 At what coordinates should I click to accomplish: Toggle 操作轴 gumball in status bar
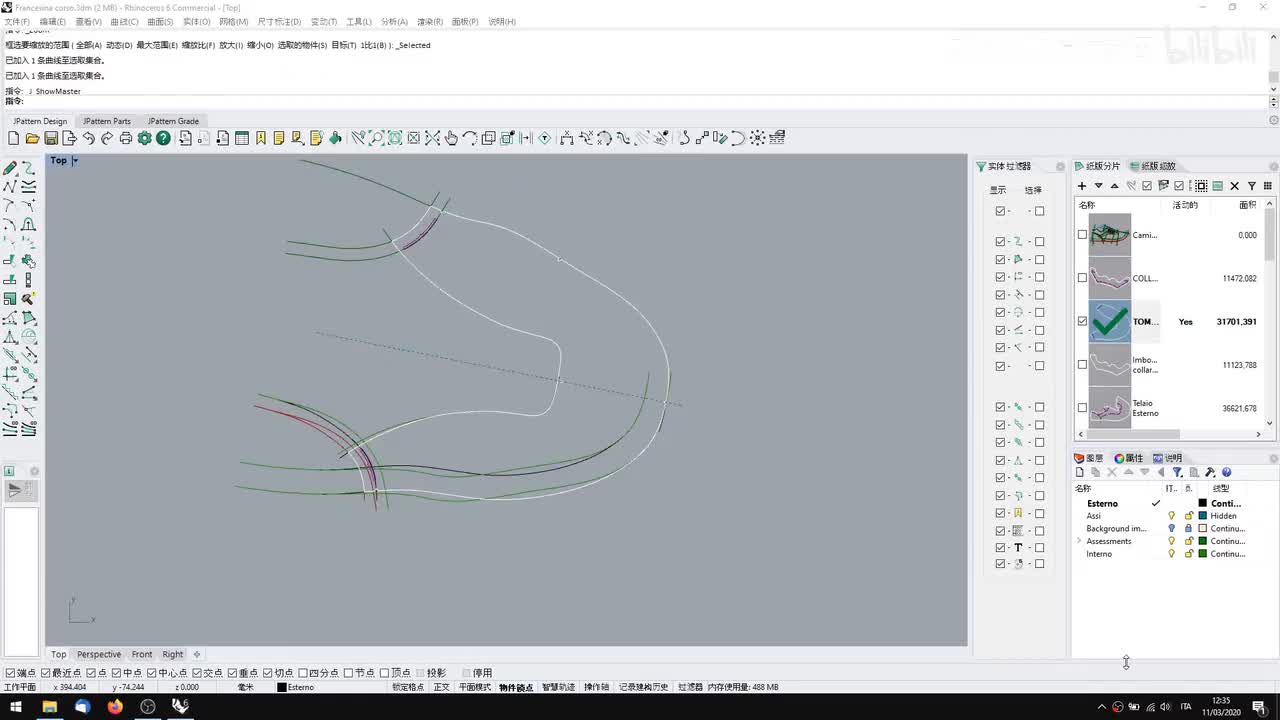[596, 687]
